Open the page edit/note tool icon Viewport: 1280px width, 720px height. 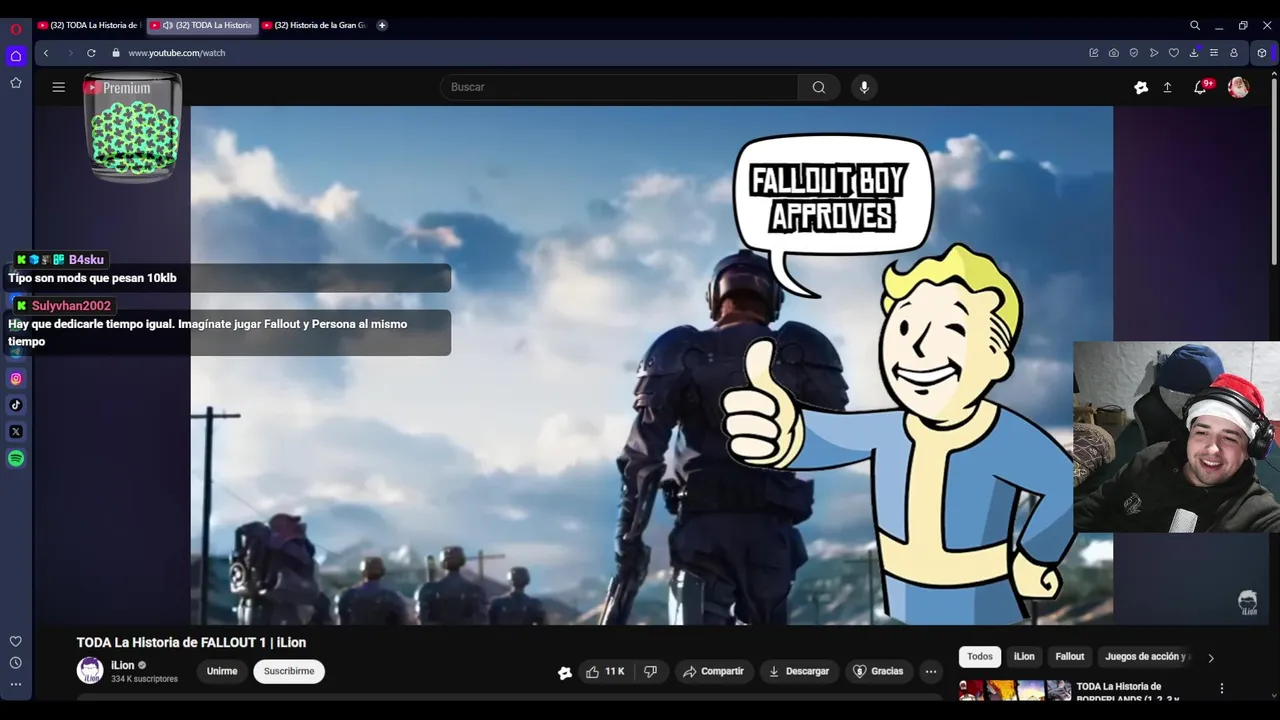coord(1094,53)
